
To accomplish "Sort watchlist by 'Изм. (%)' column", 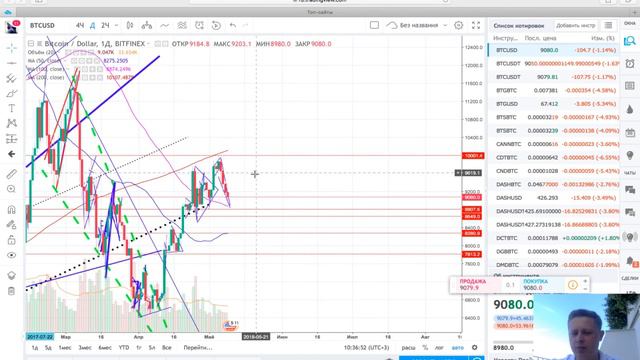I will tap(602, 38).
